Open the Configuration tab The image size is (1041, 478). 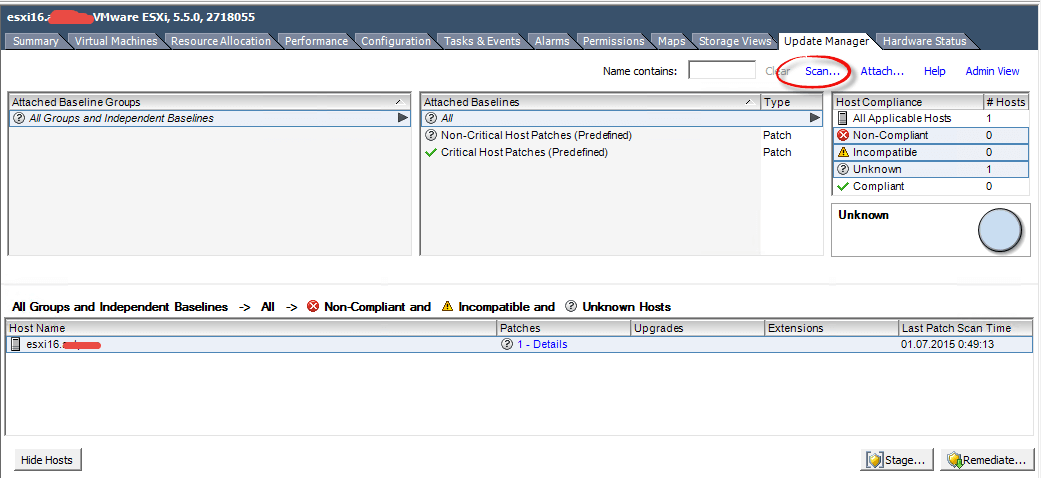(x=396, y=41)
